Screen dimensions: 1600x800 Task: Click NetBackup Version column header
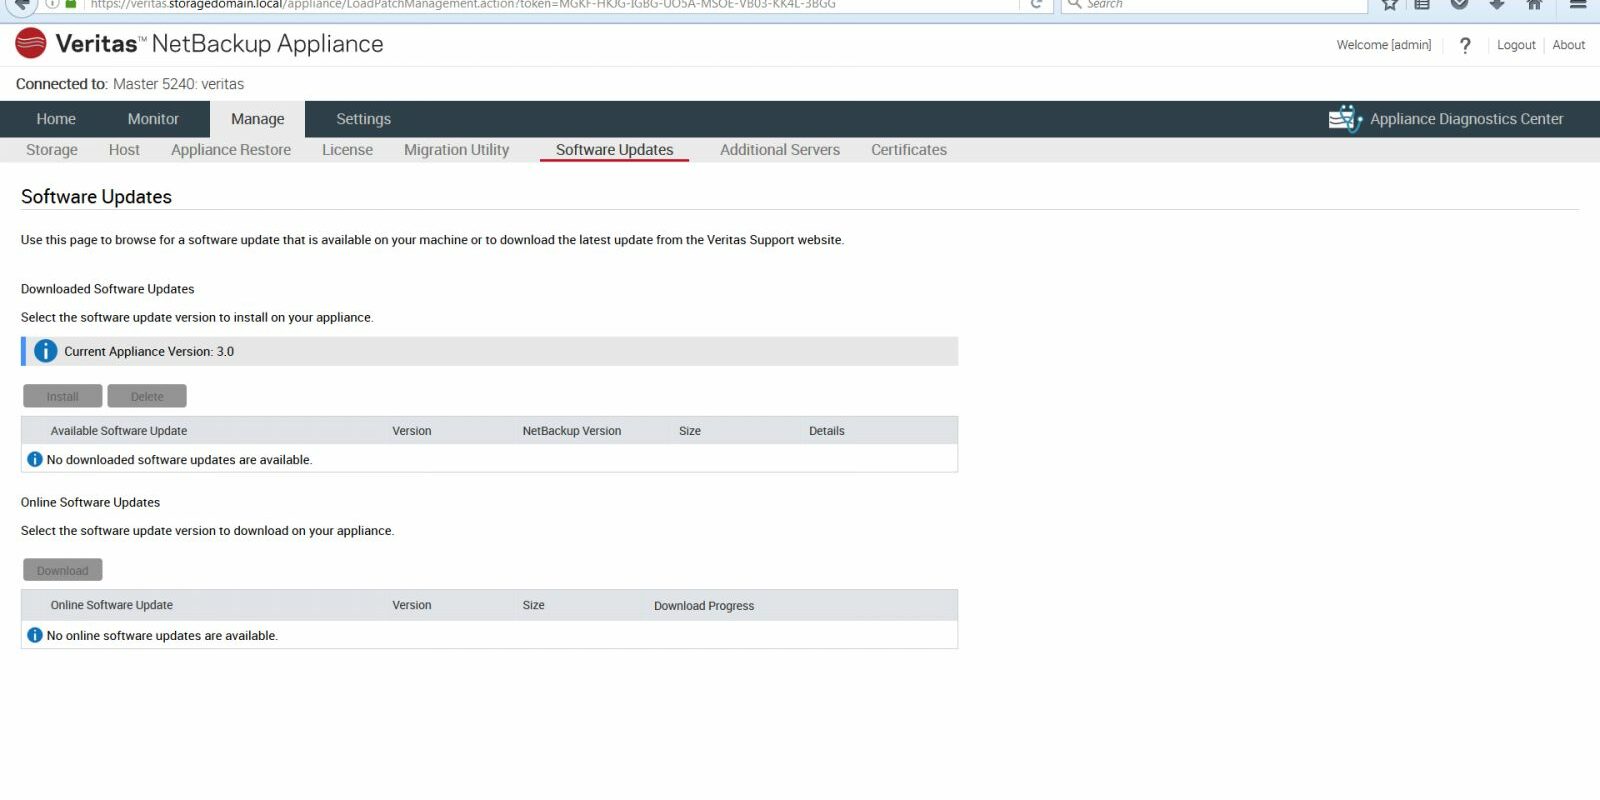point(572,431)
